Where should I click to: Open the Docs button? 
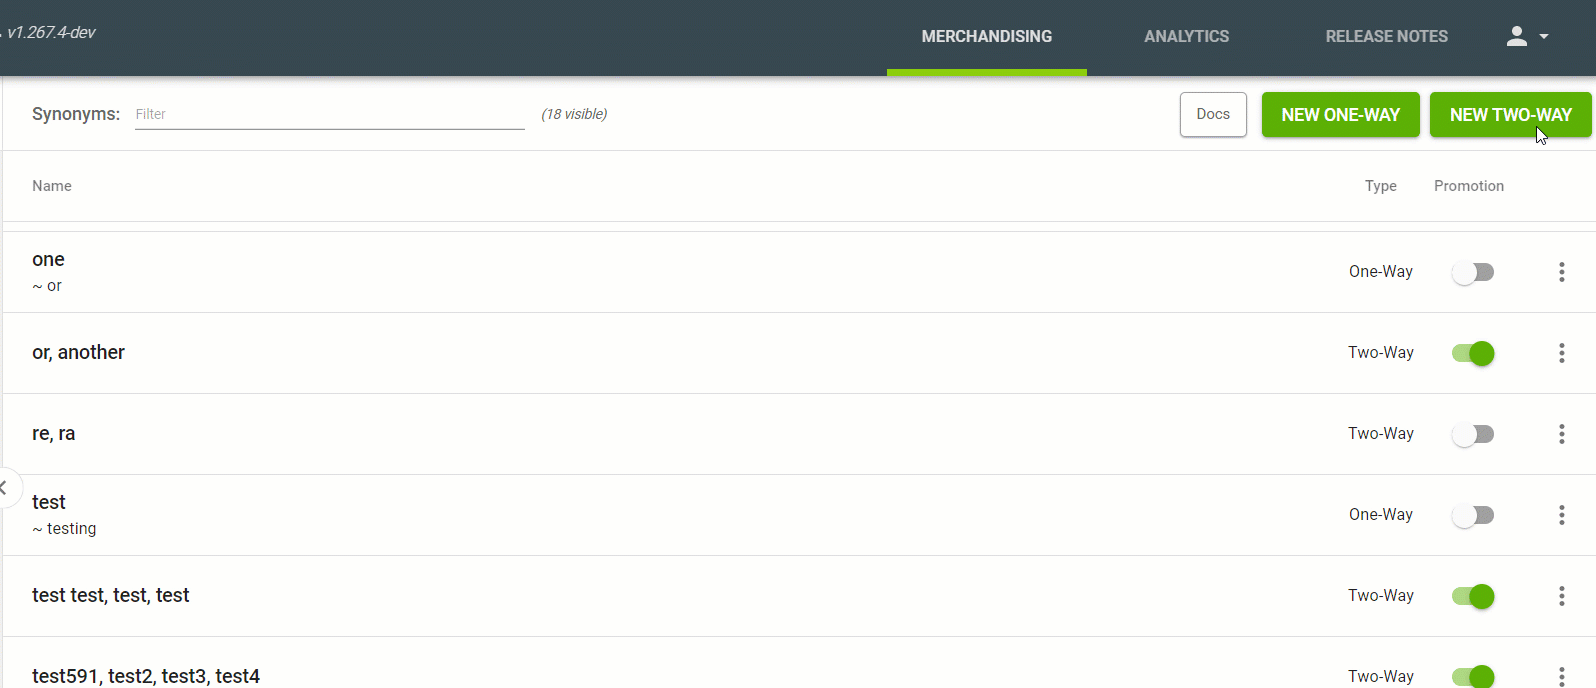(1213, 114)
